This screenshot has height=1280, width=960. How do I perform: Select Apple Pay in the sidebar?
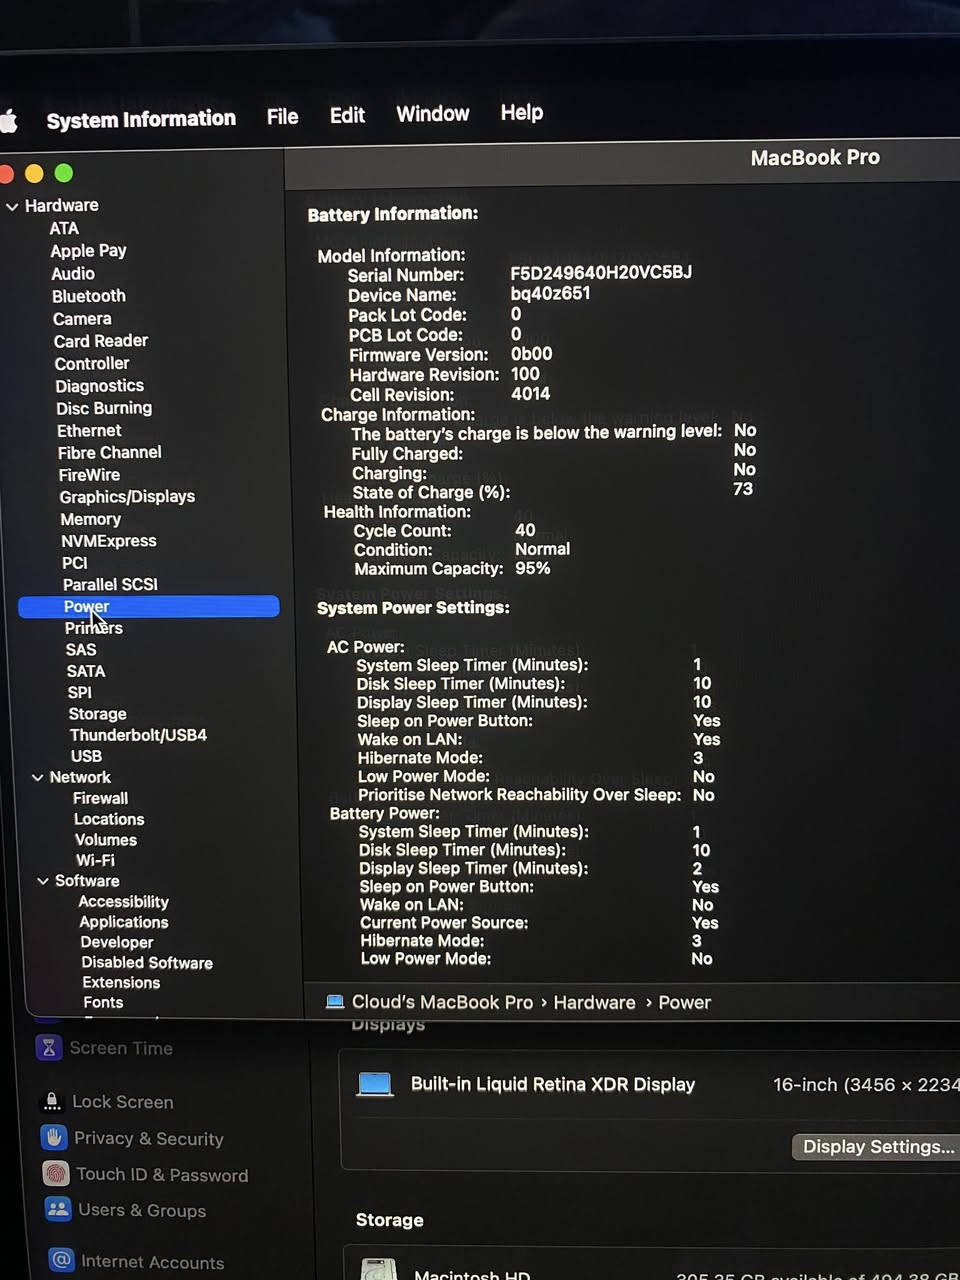pyautogui.click(x=88, y=250)
